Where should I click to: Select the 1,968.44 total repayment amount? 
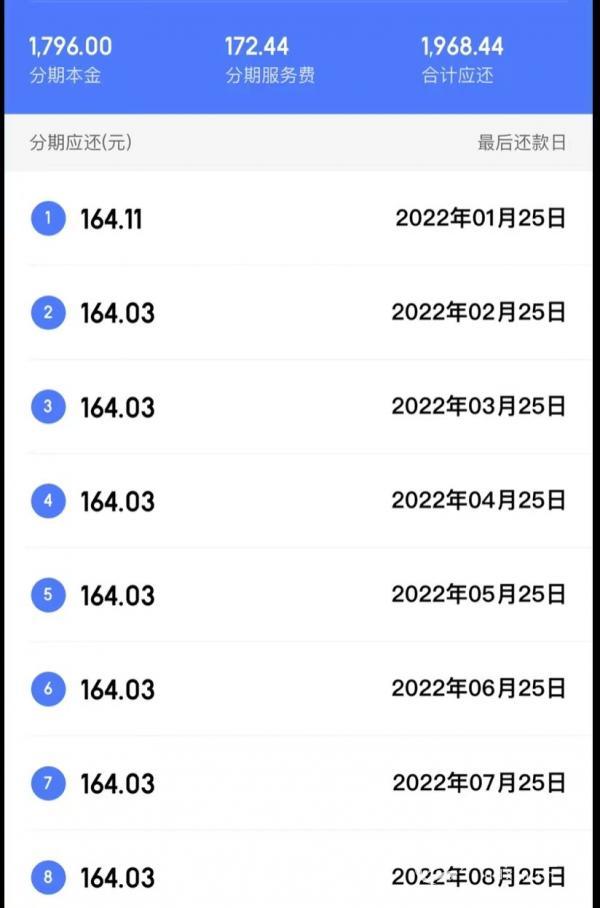(x=462, y=46)
